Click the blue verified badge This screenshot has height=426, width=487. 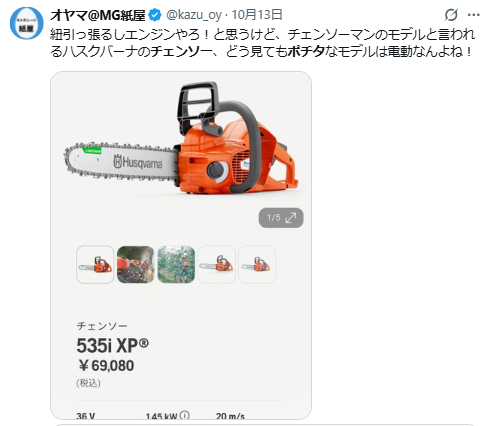tap(155, 15)
